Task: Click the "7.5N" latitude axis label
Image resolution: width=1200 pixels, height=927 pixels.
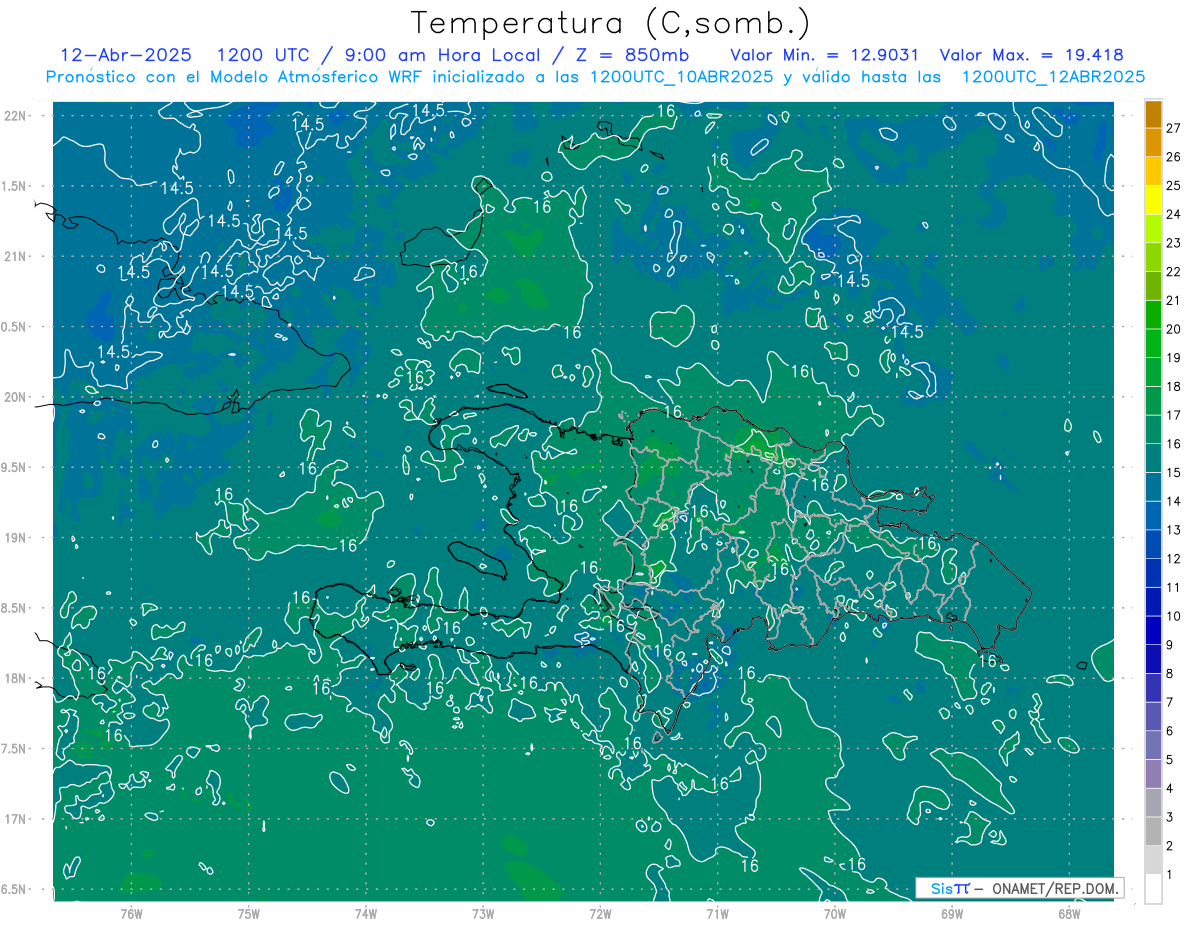Action: [15, 749]
